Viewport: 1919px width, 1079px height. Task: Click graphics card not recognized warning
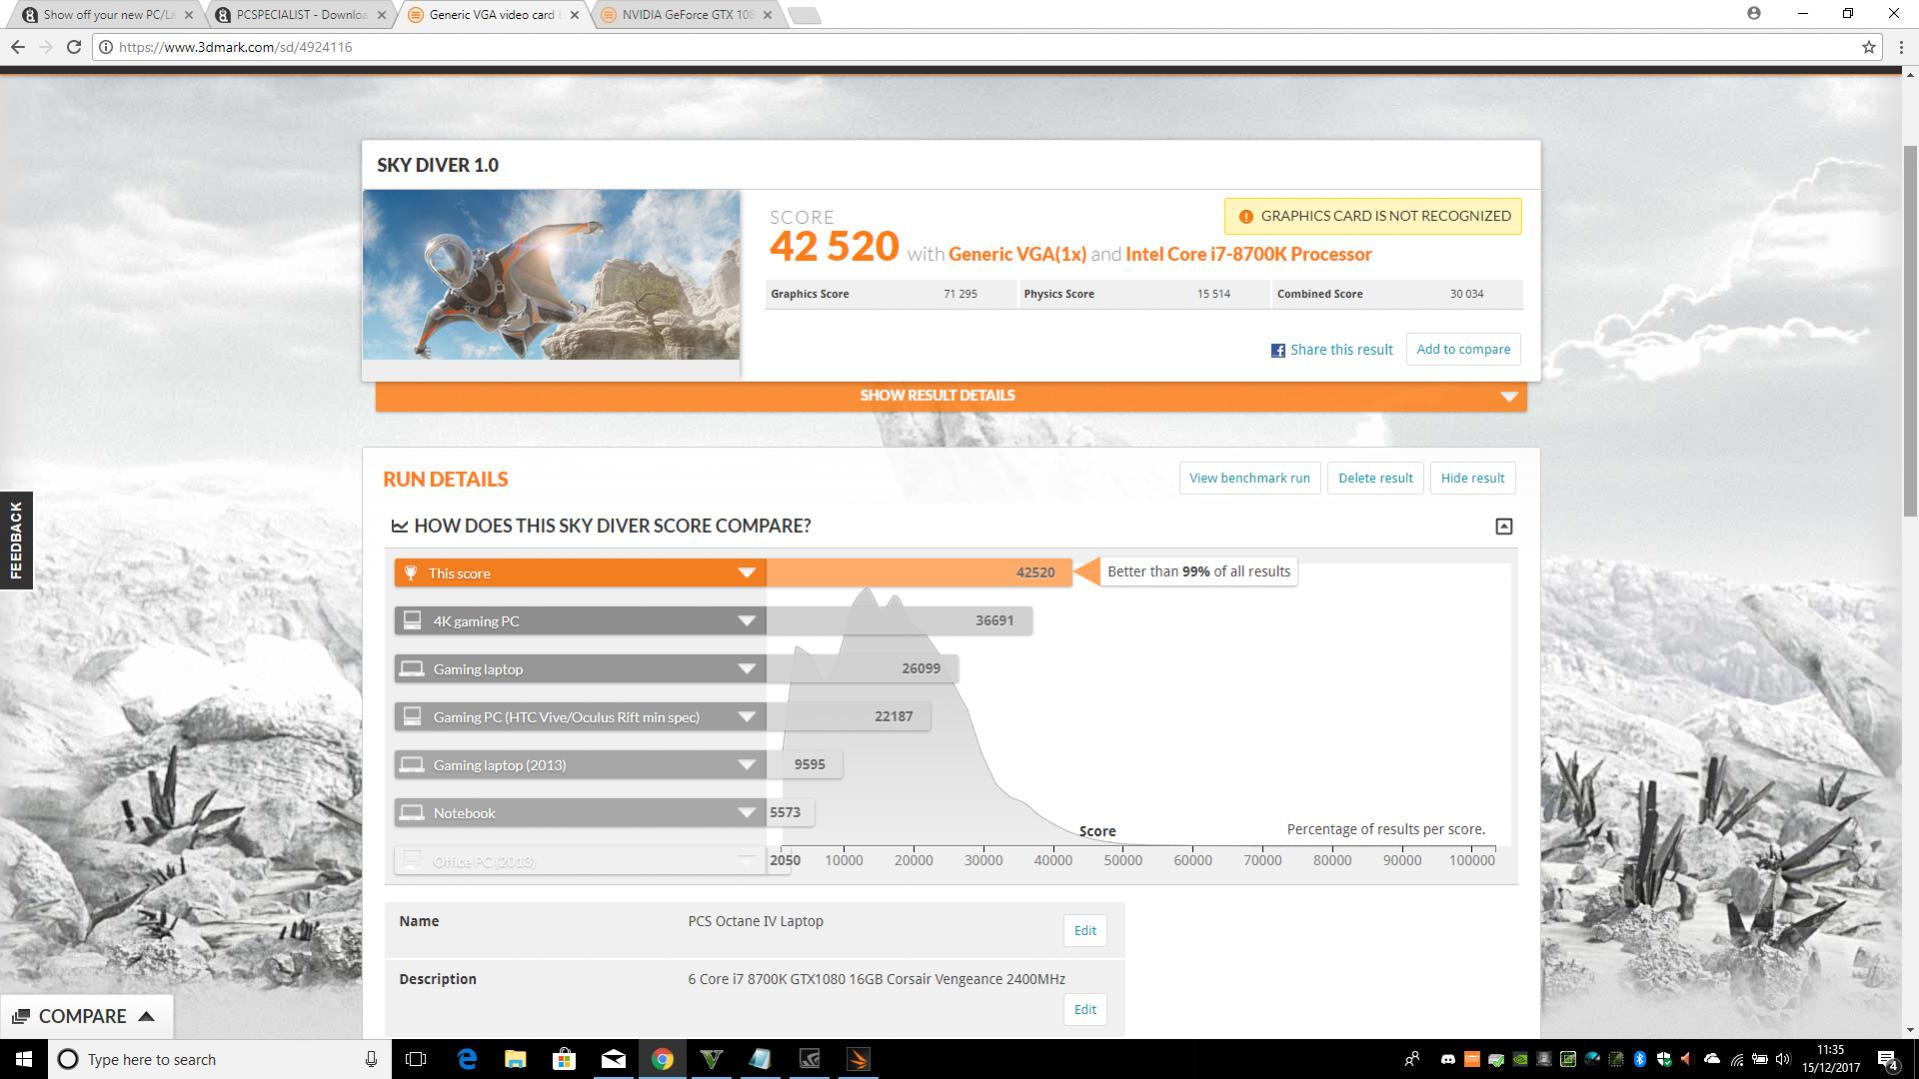pos(1373,216)
